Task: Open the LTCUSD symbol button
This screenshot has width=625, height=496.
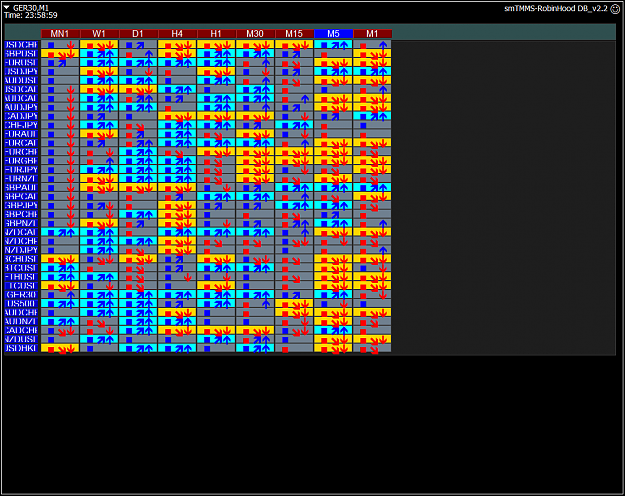Action: coord(22,286)
